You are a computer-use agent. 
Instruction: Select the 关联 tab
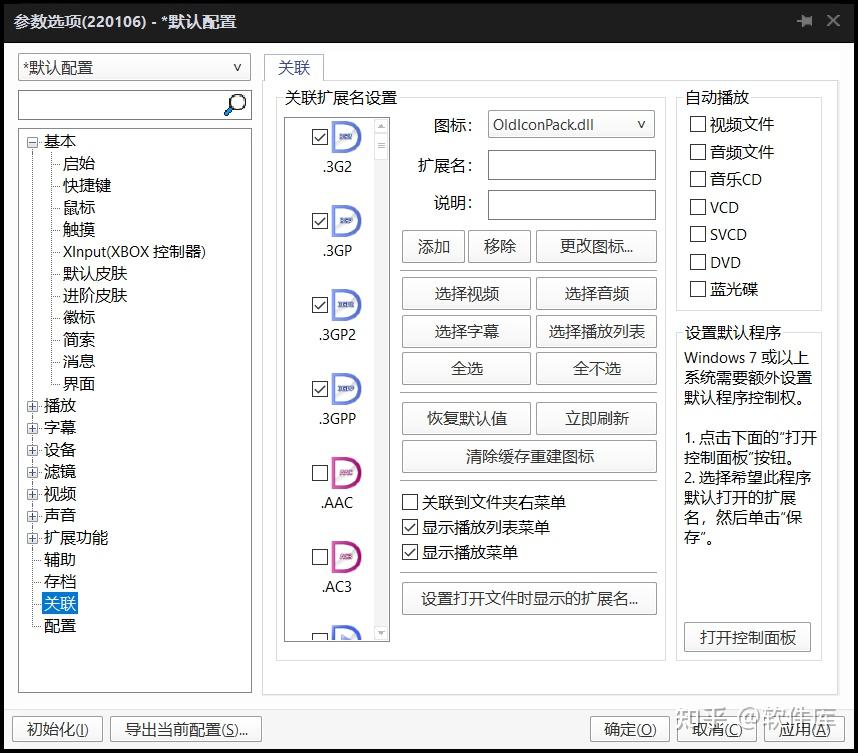tap(294, 68)
